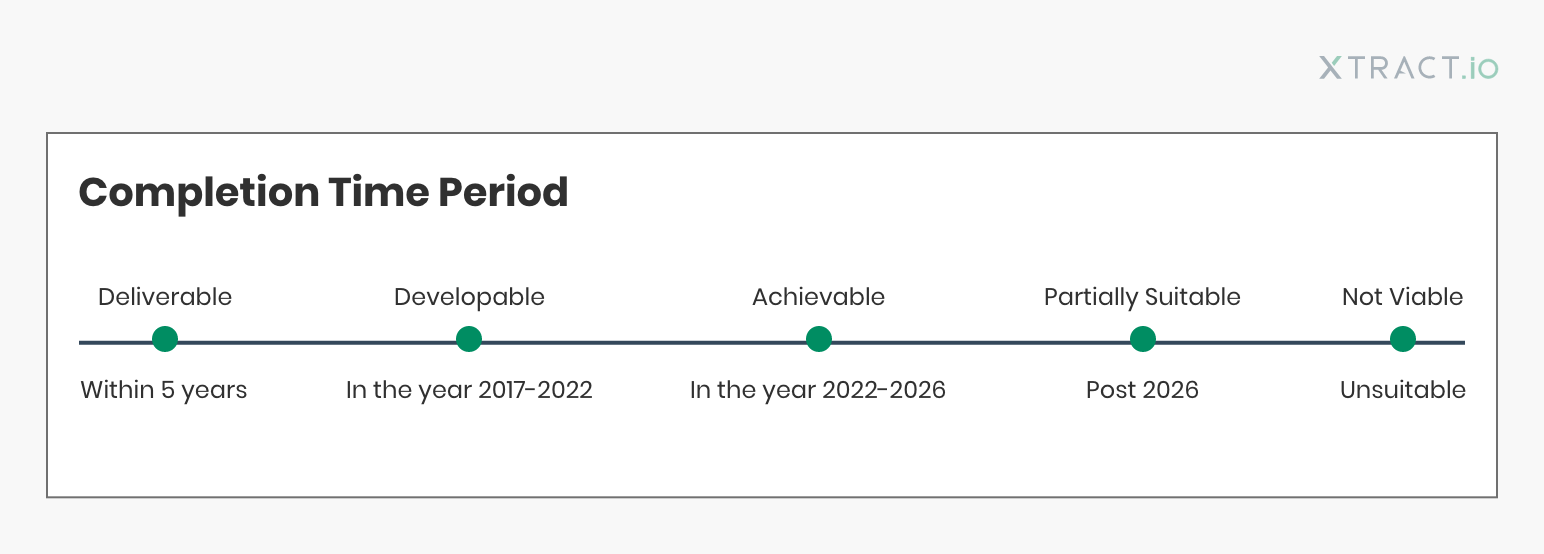Select the Not Viable label

click(1402, 297)
